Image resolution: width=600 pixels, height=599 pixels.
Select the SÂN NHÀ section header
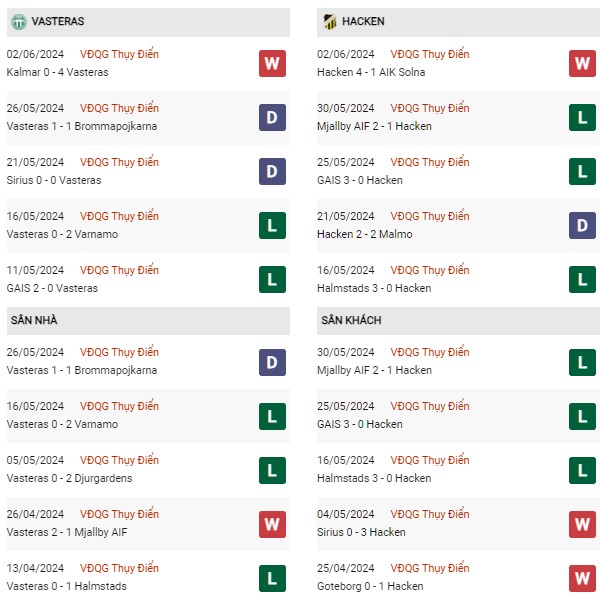point(148,321)
